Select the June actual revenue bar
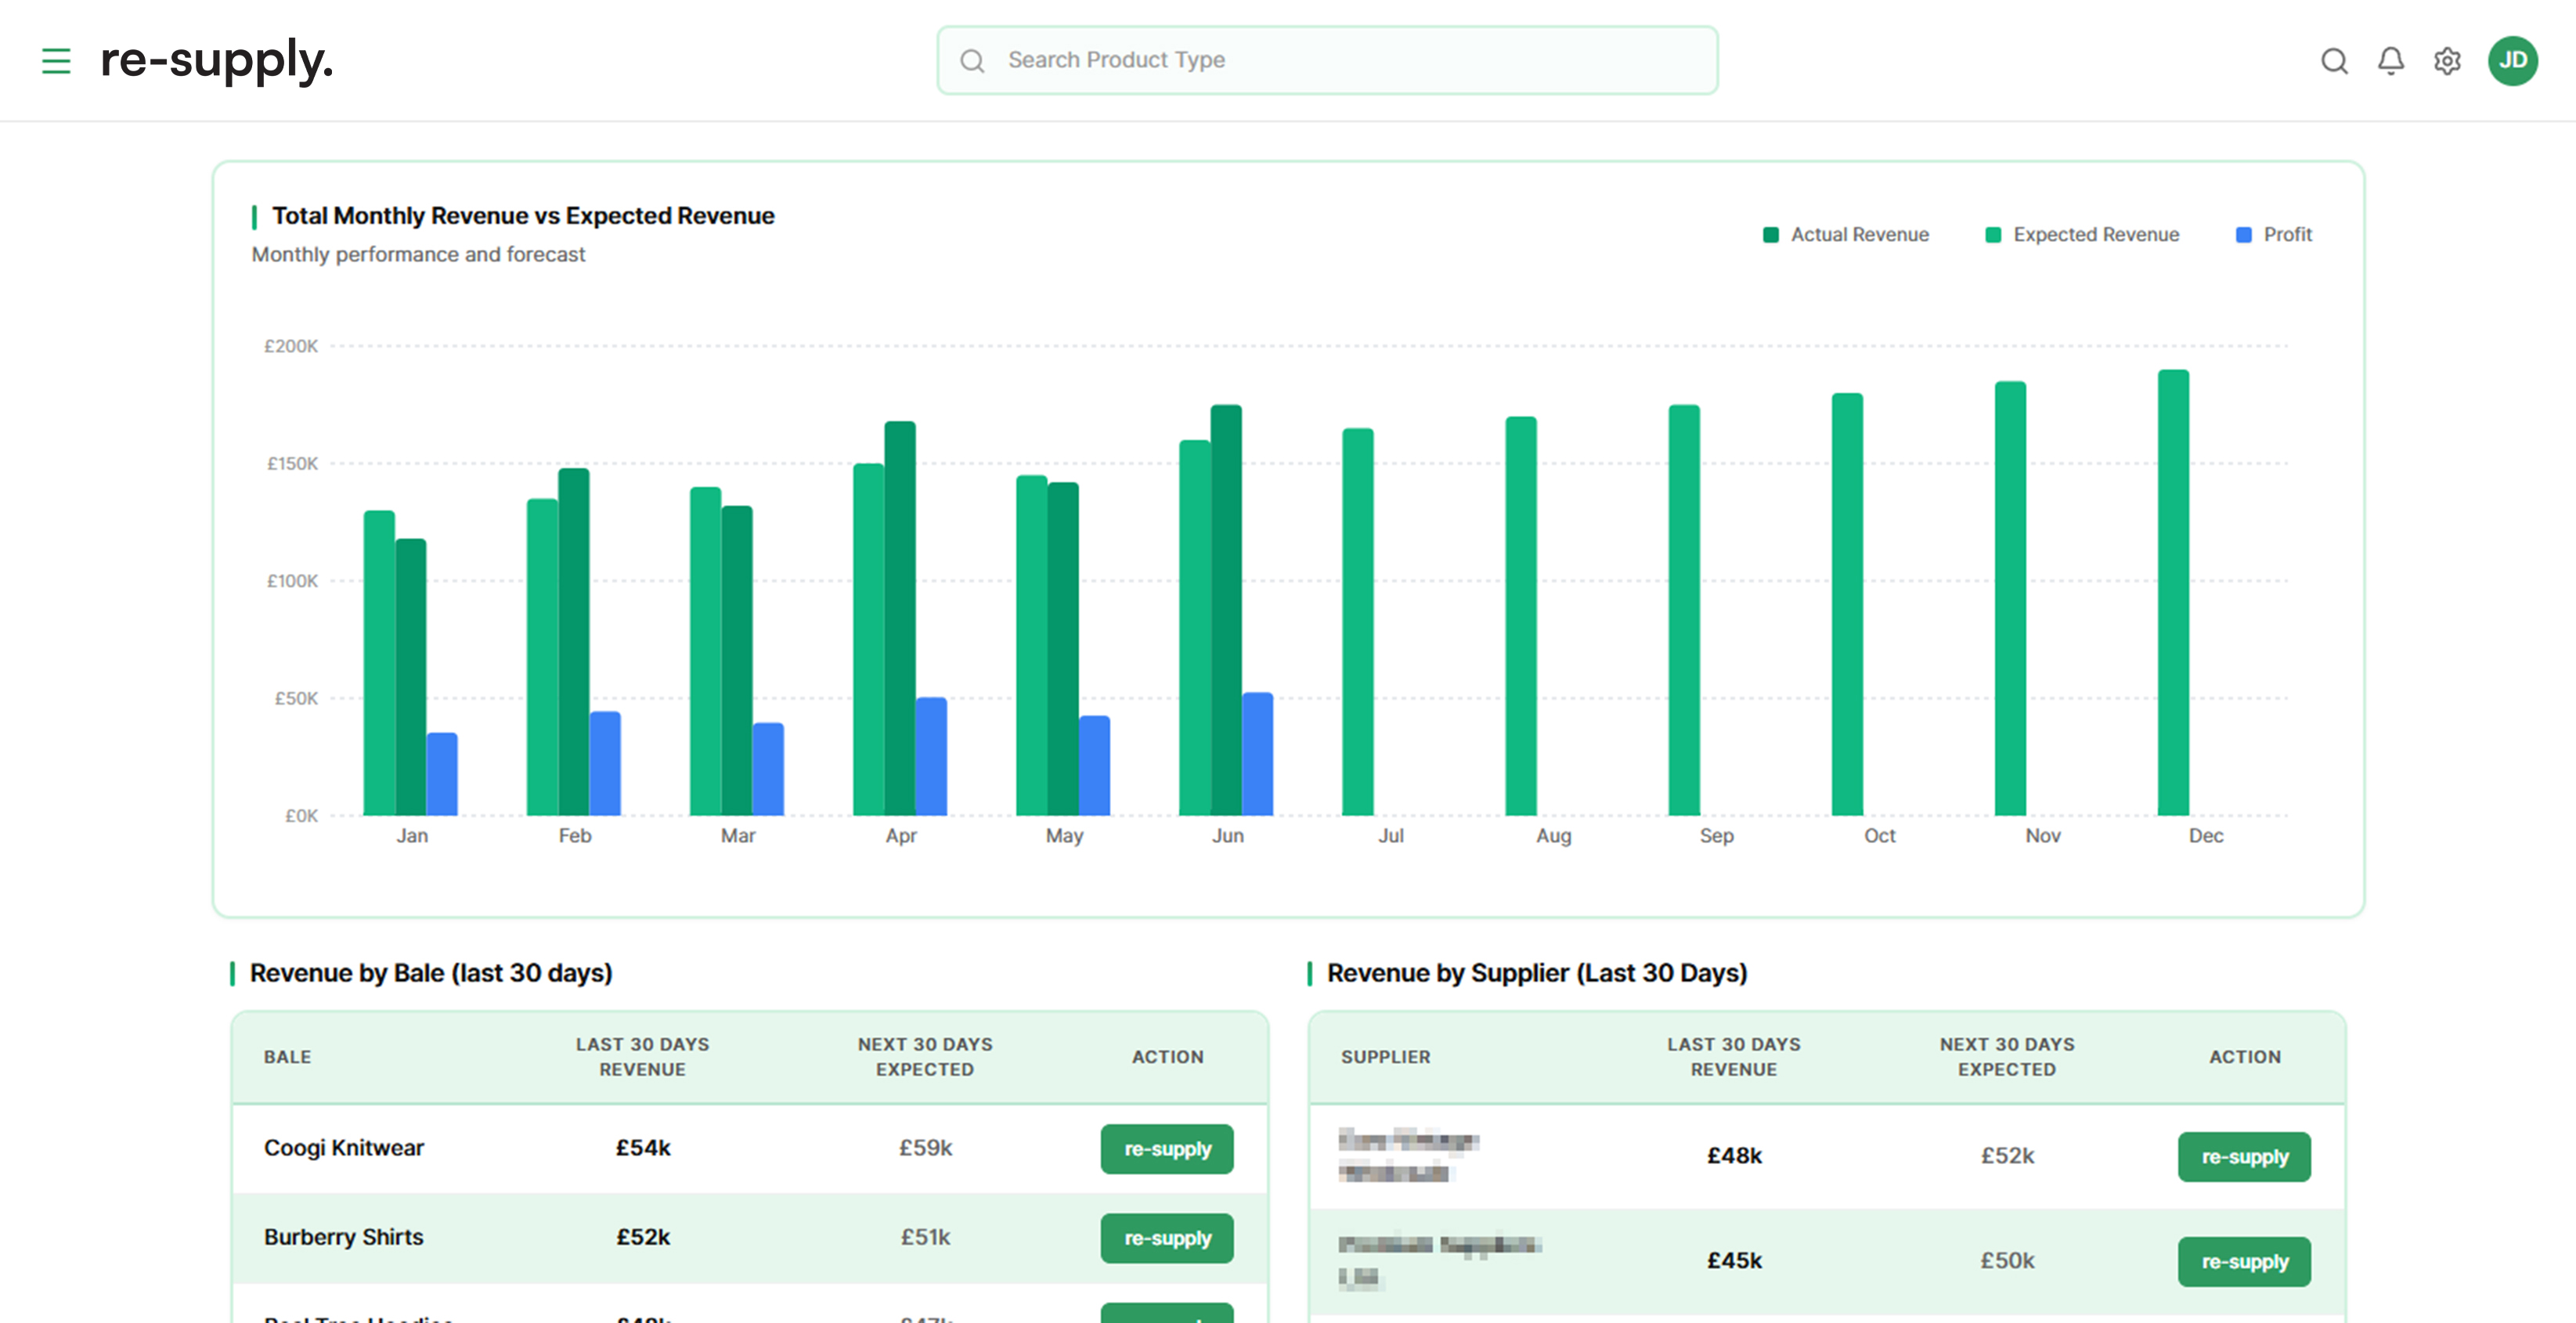 pyautogui.click(x=1227, y=600)
